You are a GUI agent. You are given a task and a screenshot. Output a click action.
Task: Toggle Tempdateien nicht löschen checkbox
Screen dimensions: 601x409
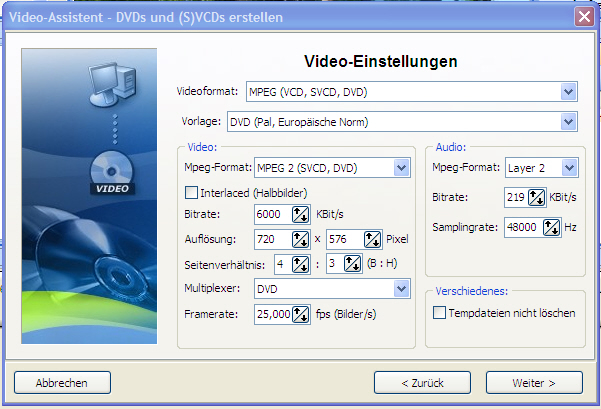click(x=441, y=313)
